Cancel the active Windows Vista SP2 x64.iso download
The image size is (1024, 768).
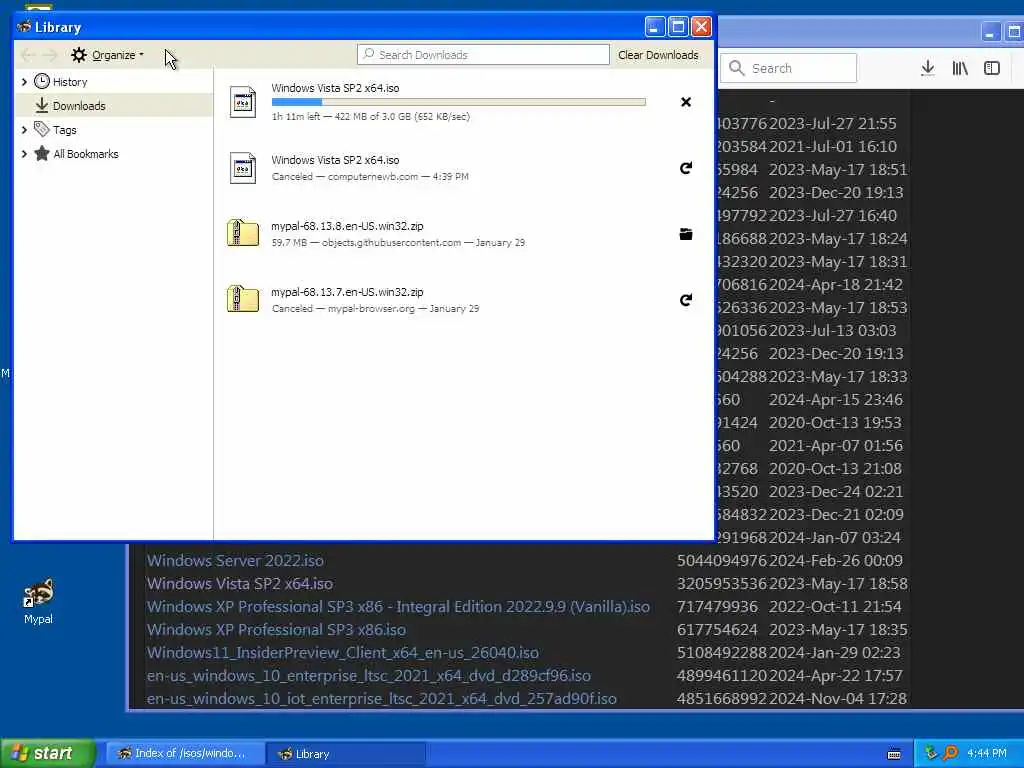686,102
